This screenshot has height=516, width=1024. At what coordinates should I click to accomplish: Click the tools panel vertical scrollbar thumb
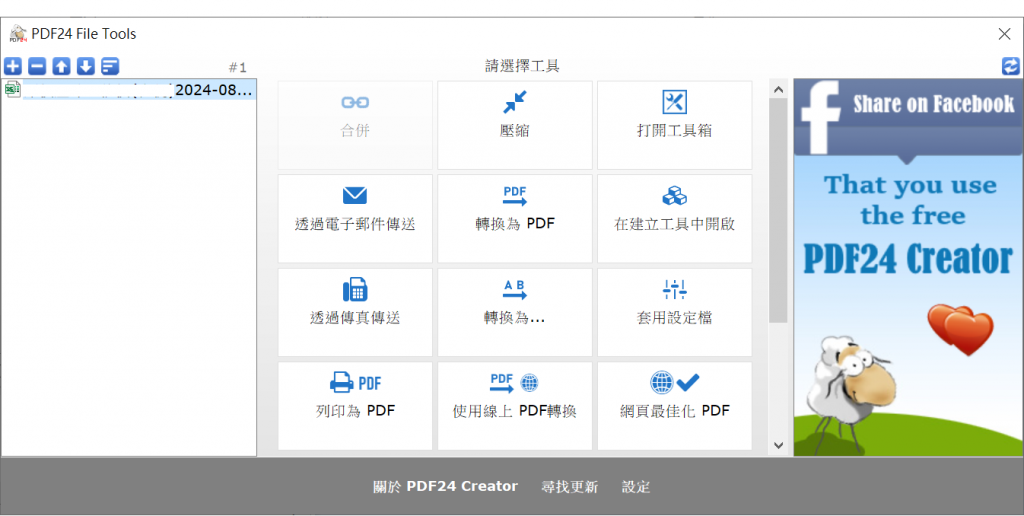pos(778,210)
